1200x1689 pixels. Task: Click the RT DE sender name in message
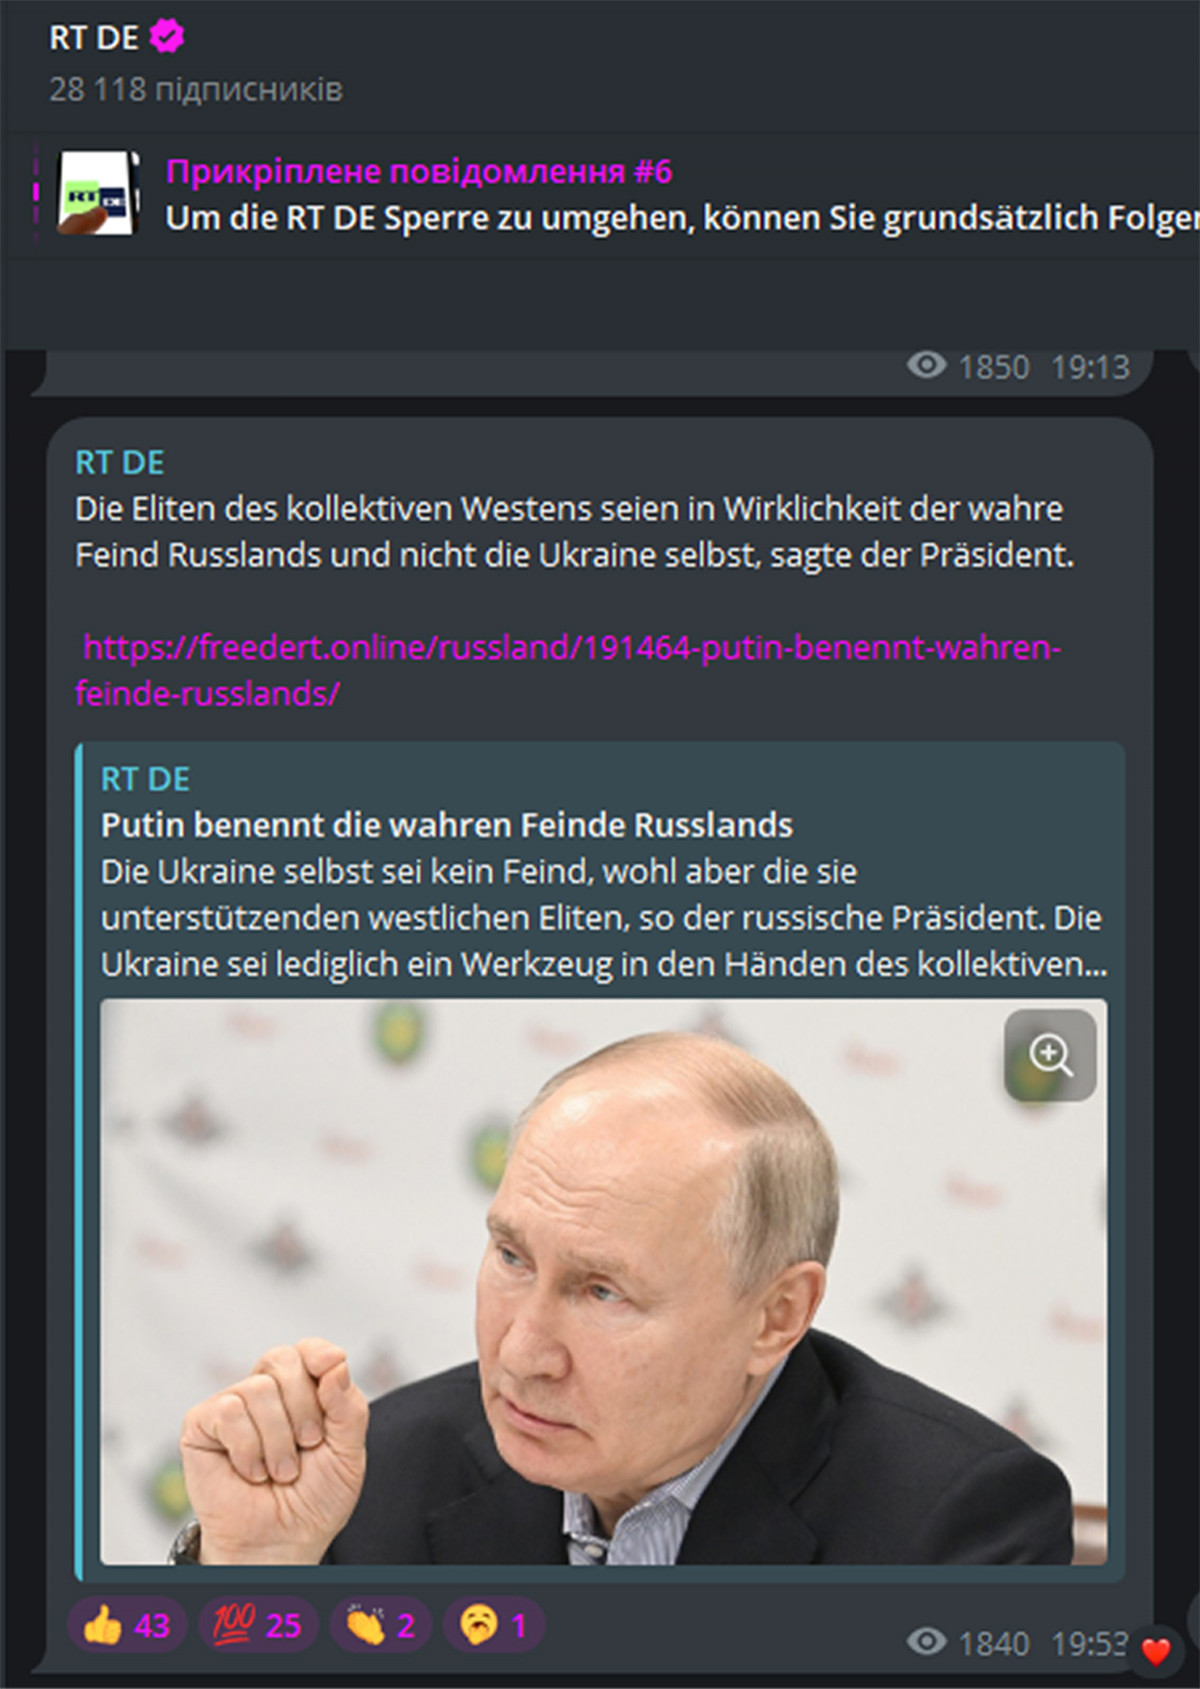[x=120, y=462]
